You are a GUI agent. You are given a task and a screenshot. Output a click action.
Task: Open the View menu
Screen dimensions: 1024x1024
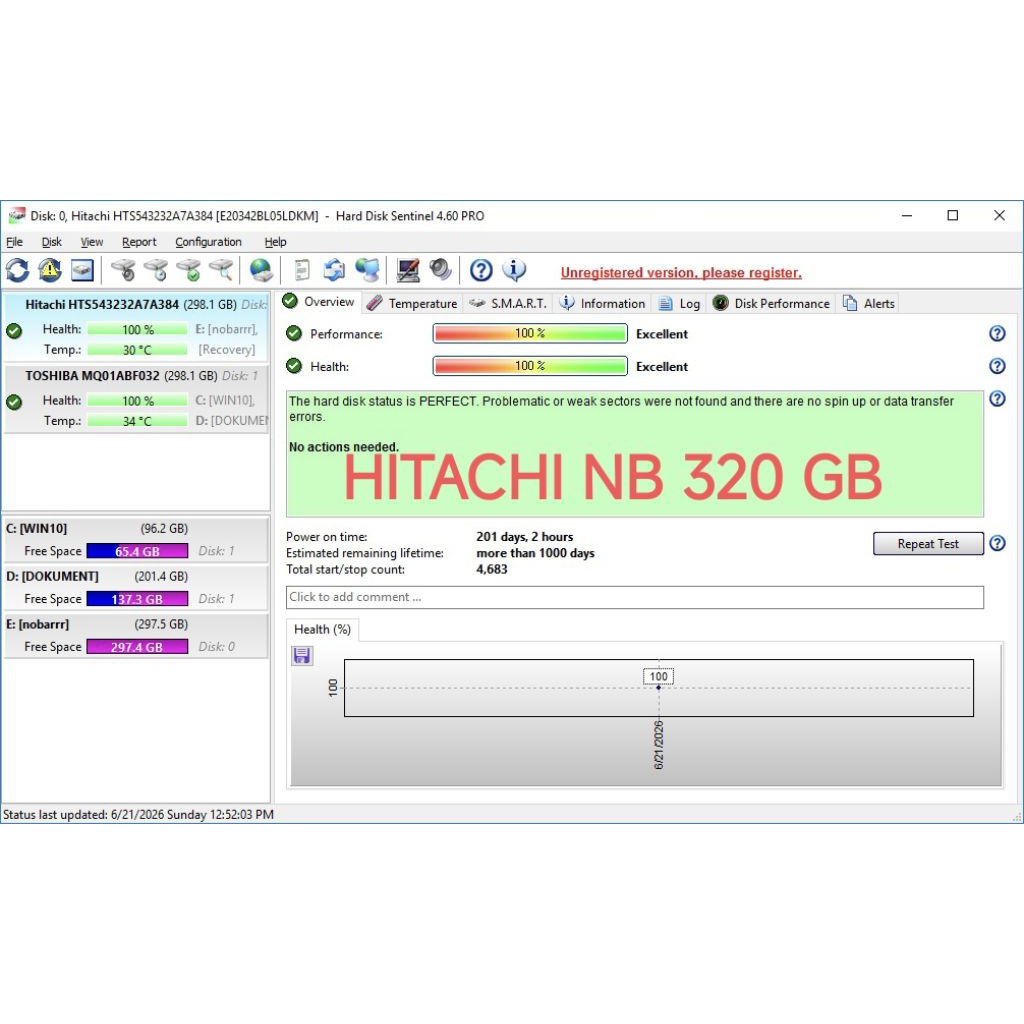pyautogui.click(x=91, y=242)
